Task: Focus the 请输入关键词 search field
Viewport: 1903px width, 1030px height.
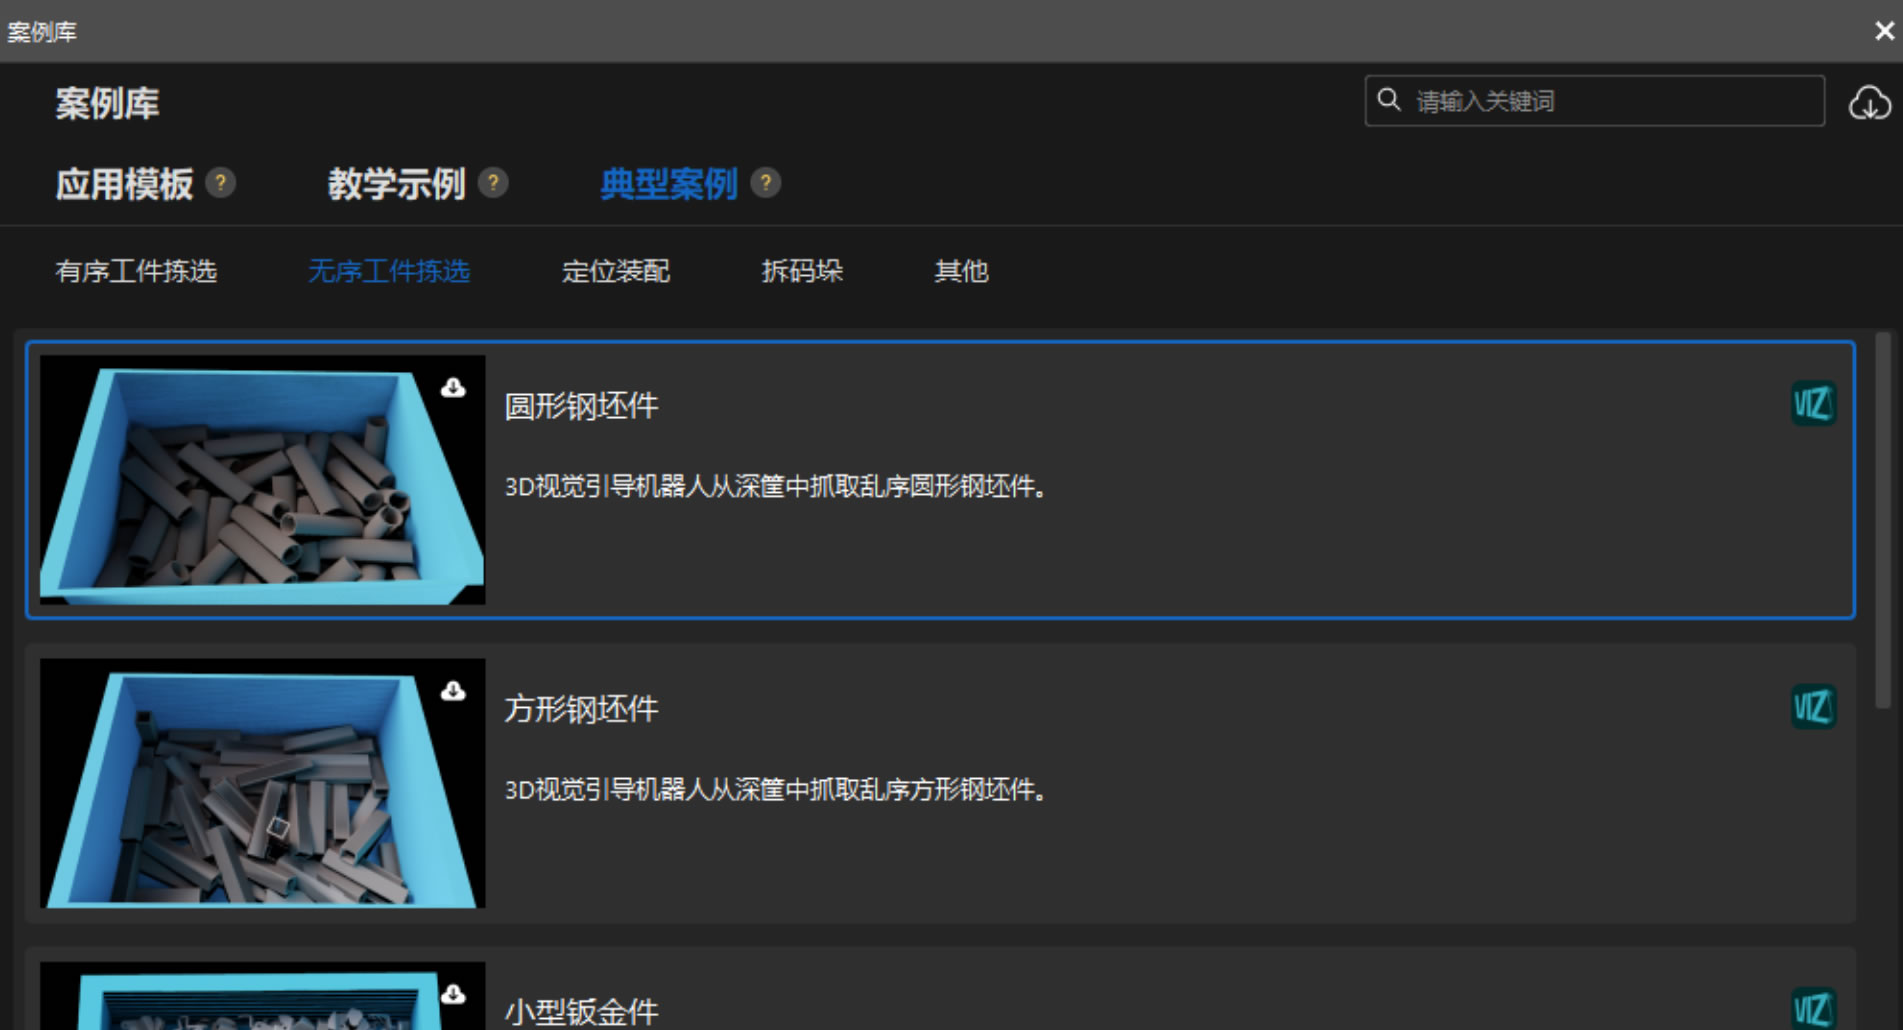Action: coord(1594,101)
